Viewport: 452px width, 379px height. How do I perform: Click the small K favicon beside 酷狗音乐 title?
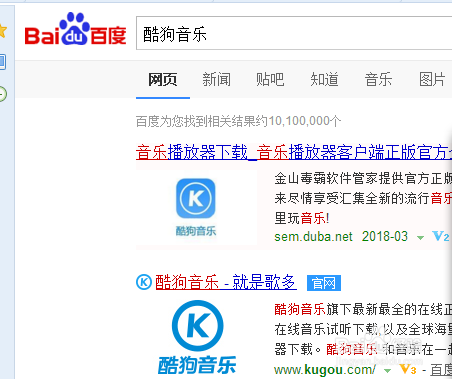point(144,282)
